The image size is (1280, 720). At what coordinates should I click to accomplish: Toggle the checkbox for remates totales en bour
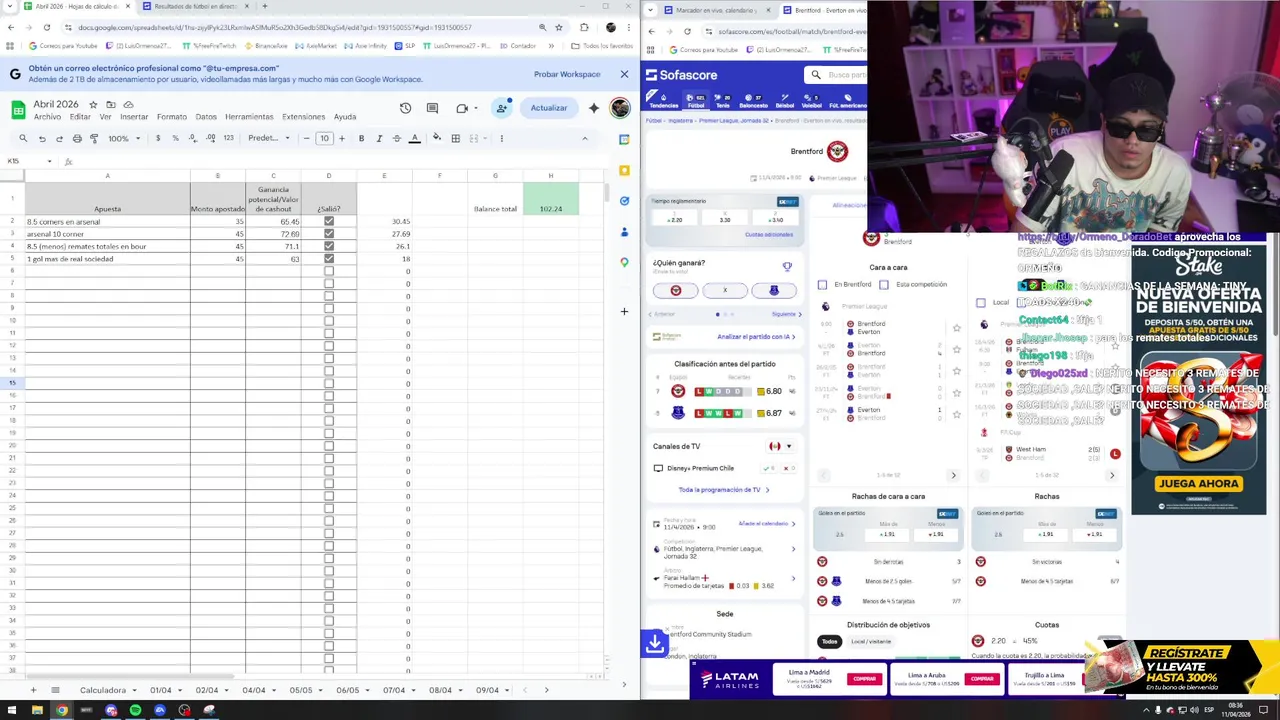(x=328, y=246)
